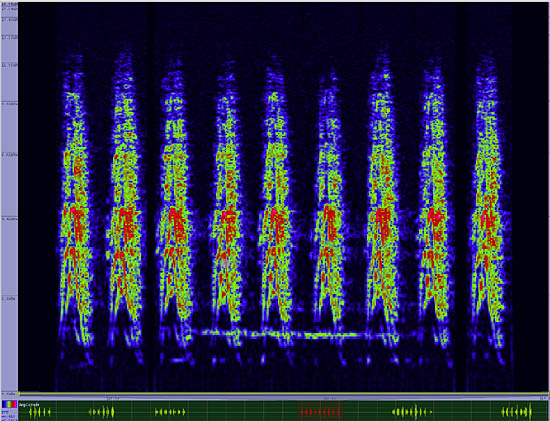Click the top frequency label on the axis

(x=9, y=5)
